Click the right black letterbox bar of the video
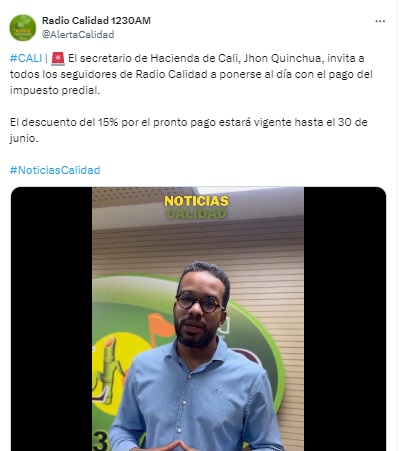411x451 pixels. click(345, 319)
